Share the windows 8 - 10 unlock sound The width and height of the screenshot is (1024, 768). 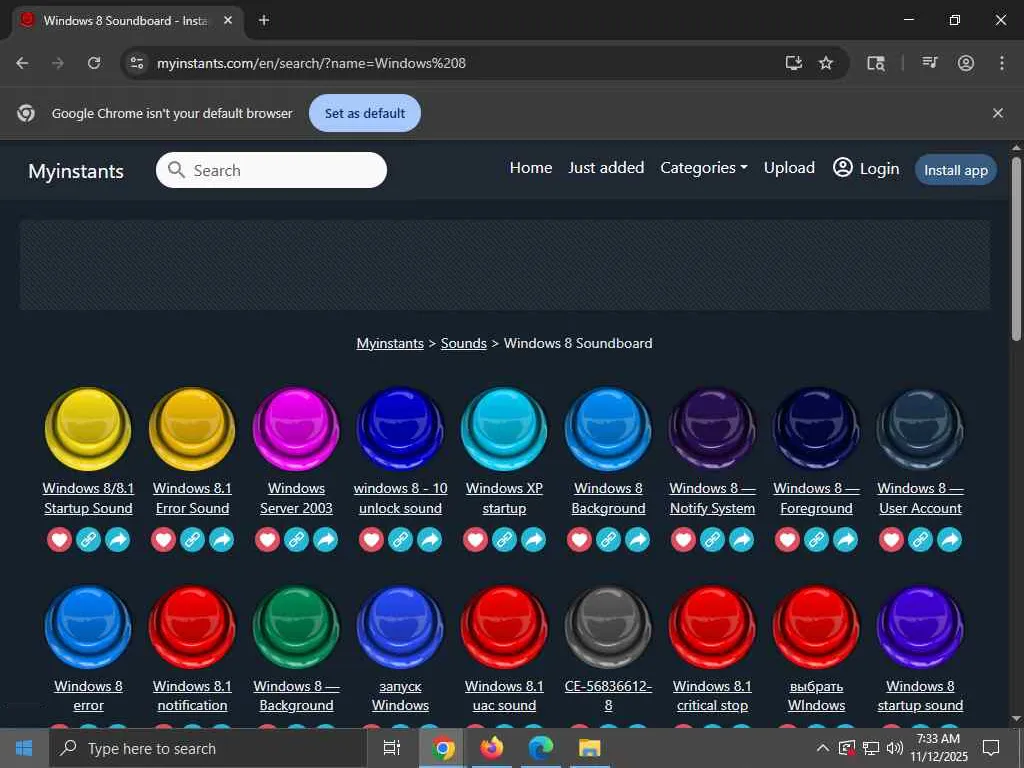coord(430,539)
